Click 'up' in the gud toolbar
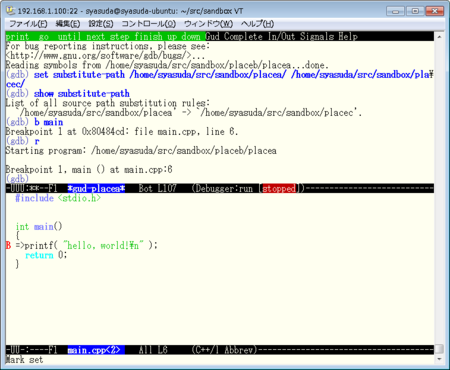The height and width of the screenshot is (370, 450). click(x=172, y=36)
